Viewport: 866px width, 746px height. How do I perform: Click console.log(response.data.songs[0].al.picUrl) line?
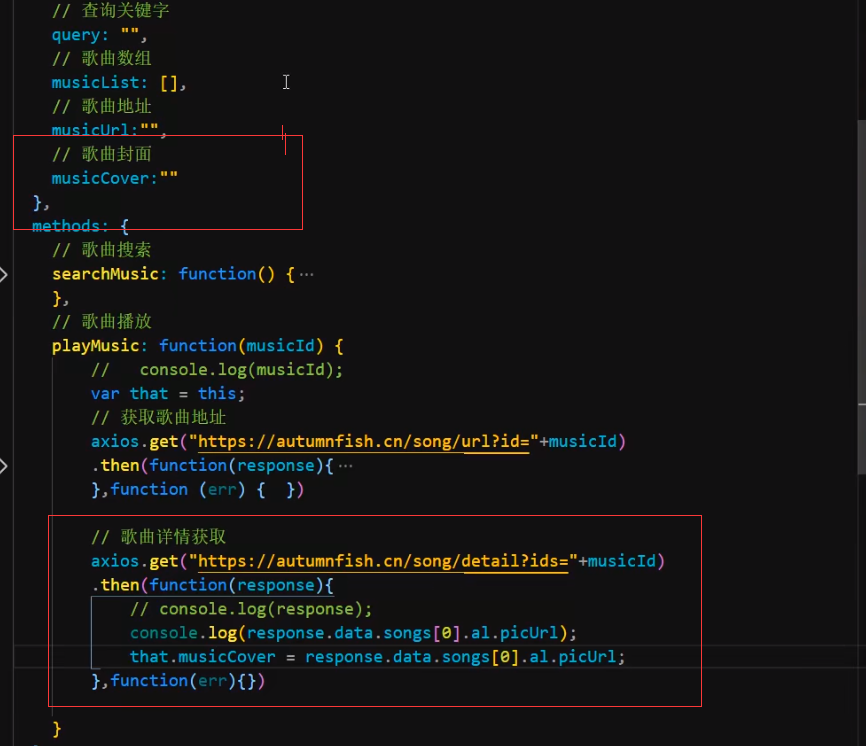[353, 633]
